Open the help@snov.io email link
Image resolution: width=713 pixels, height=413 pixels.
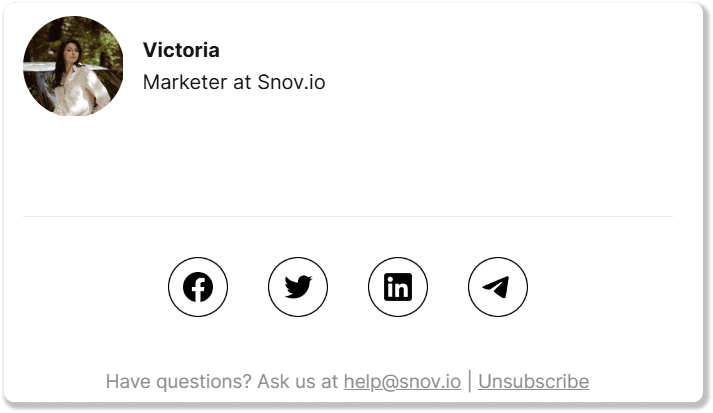[x=402, y=381]
